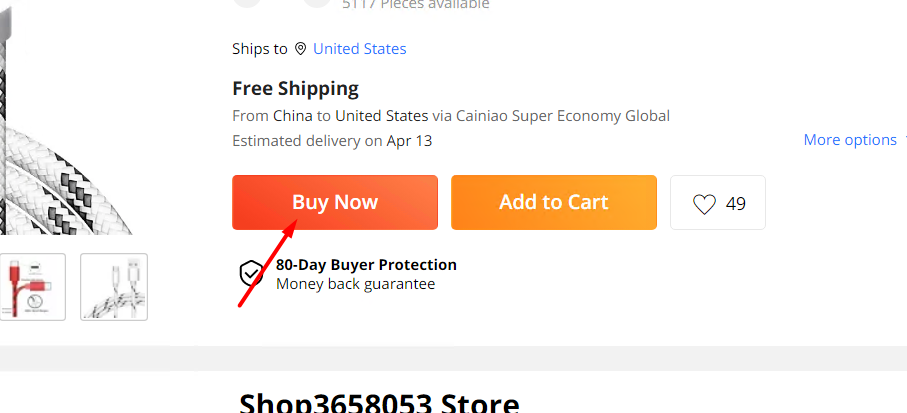The image size is (907, 413).
Task: Increase the quantity with the plus button
Action: pyautogui.click(x=317, y=2)
